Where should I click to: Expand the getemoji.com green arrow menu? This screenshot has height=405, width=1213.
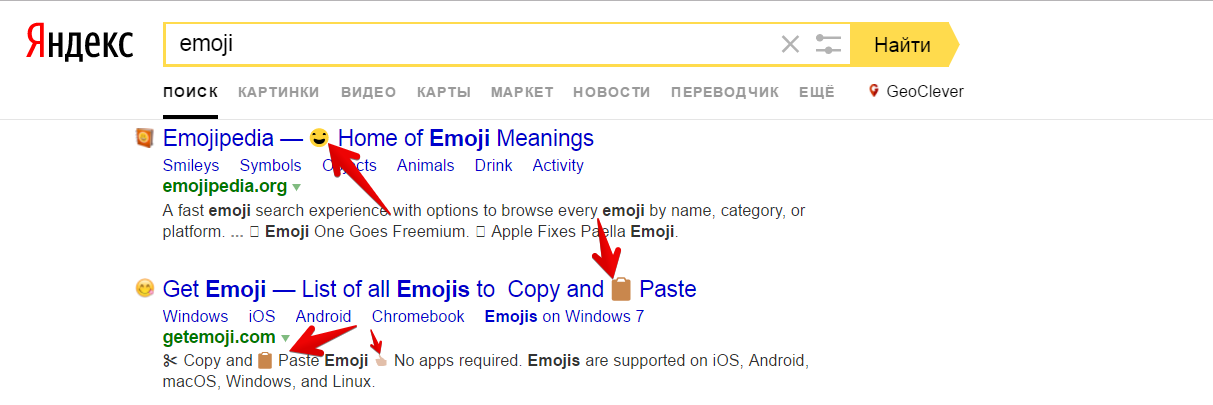[x=285, y=338]
